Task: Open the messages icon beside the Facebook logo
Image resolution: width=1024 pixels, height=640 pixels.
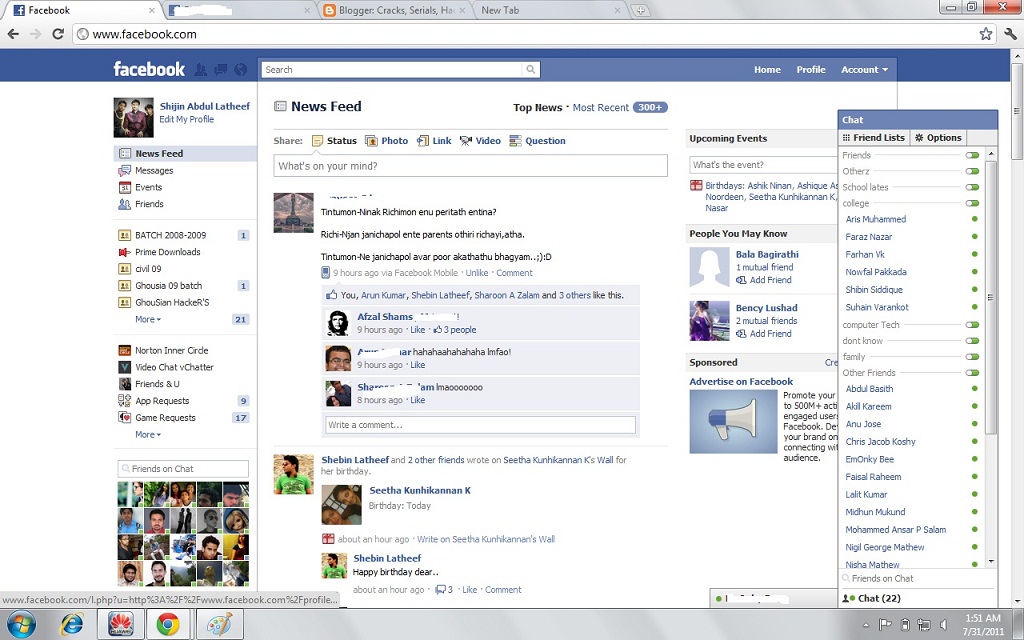Action: (221, 69)
